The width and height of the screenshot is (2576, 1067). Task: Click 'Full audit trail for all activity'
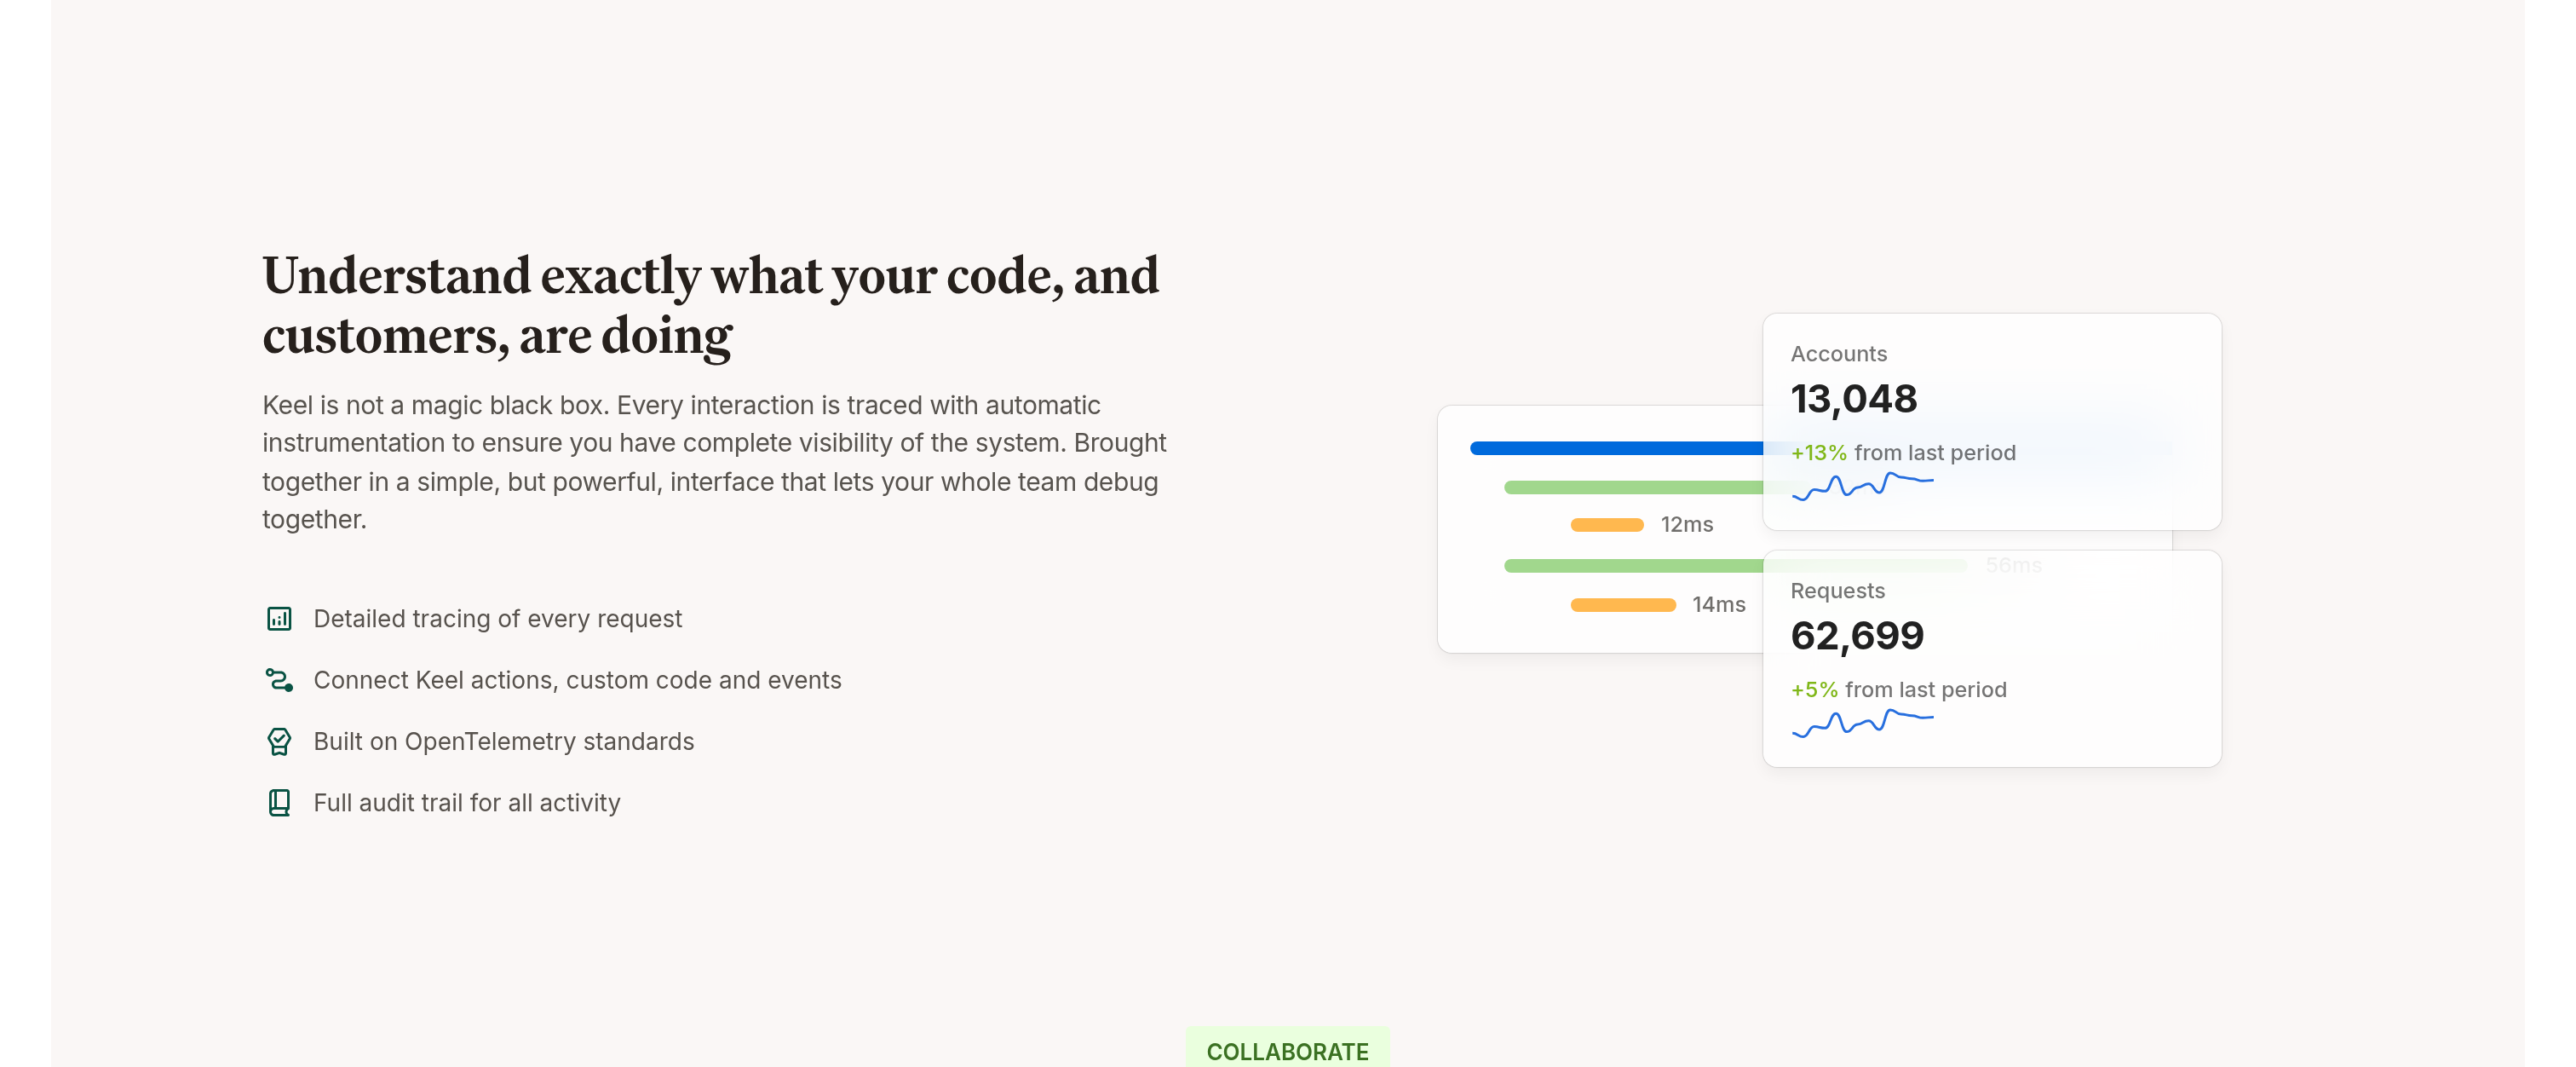[x=466, y=803]
